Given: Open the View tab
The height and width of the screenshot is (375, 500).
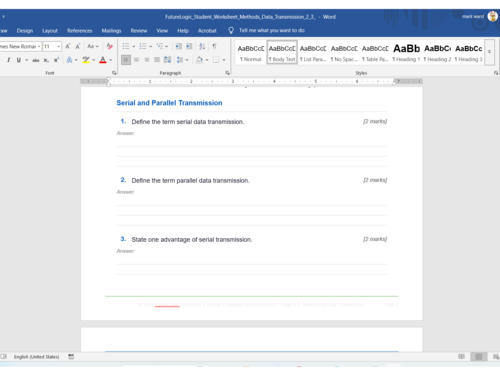Looking at the screenshot, I should pyautogui.click(x=162, y=31).
